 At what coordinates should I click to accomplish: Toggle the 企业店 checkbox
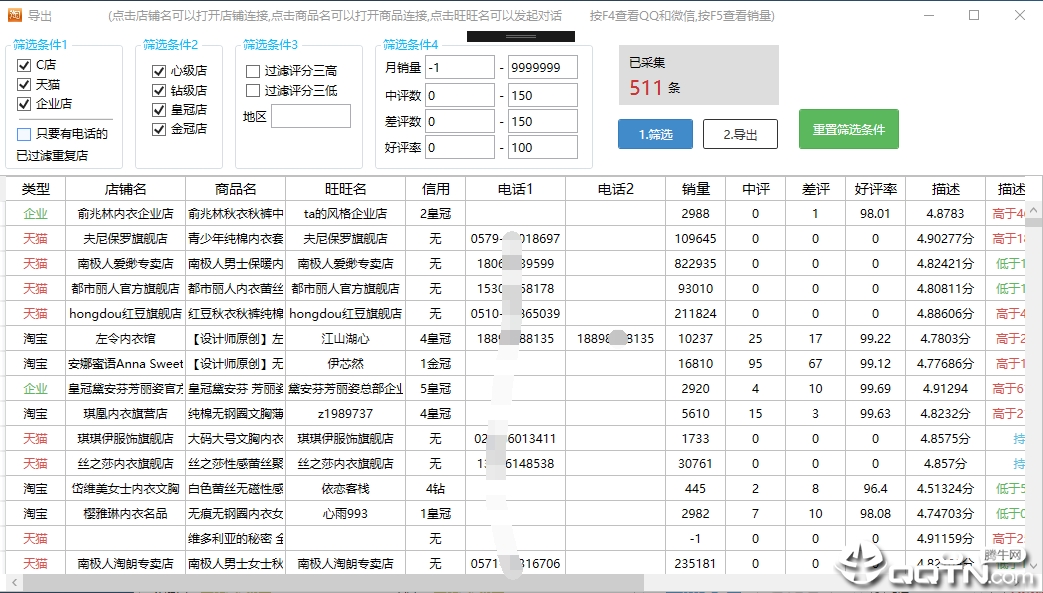[x=24, y=104]
